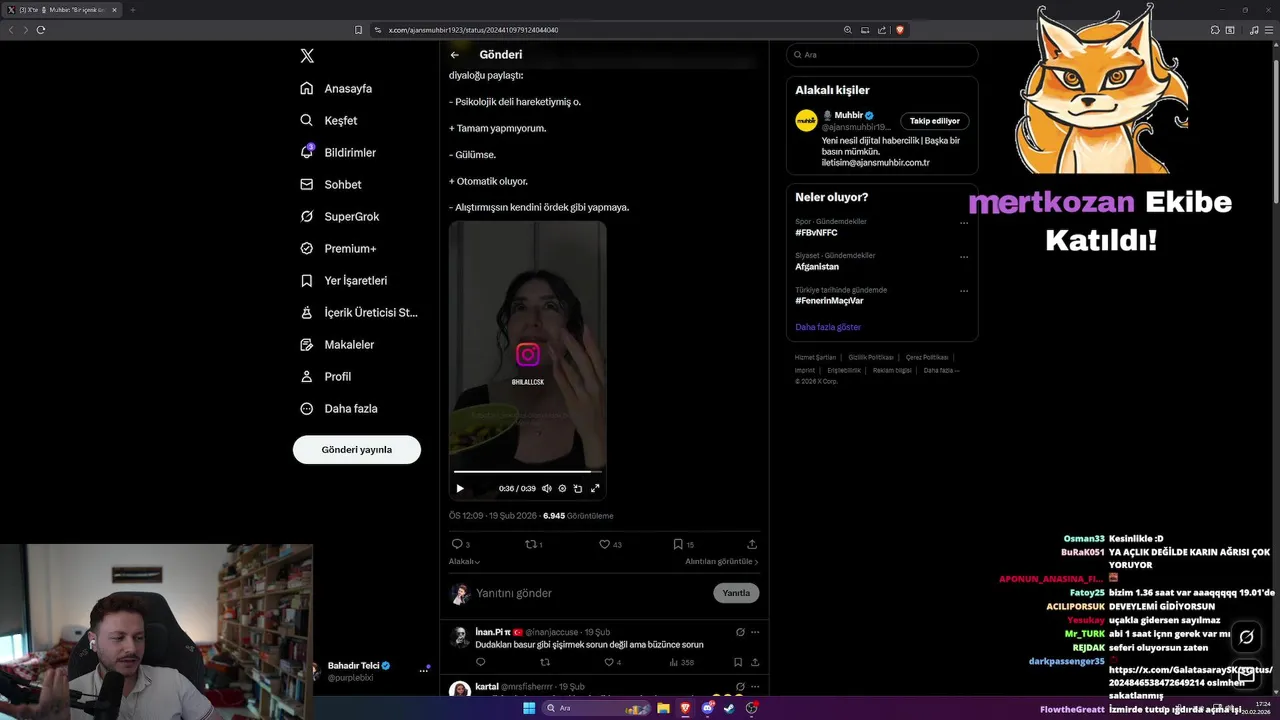Open Grok icon on İnan.Pi reply
The height and width of the screenshot is (720, 1280).
pyautogui.click(x=740, y=632)
